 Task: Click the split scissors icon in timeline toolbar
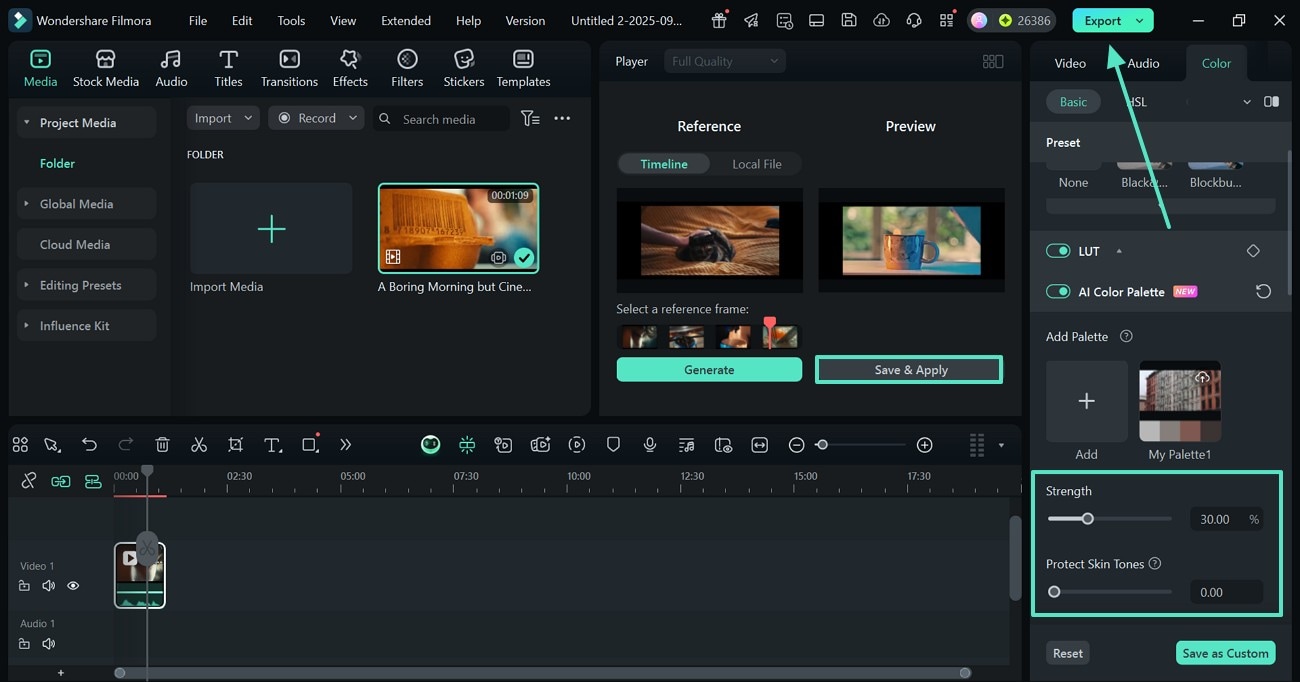pyautogui.click(x=199, y=445)
